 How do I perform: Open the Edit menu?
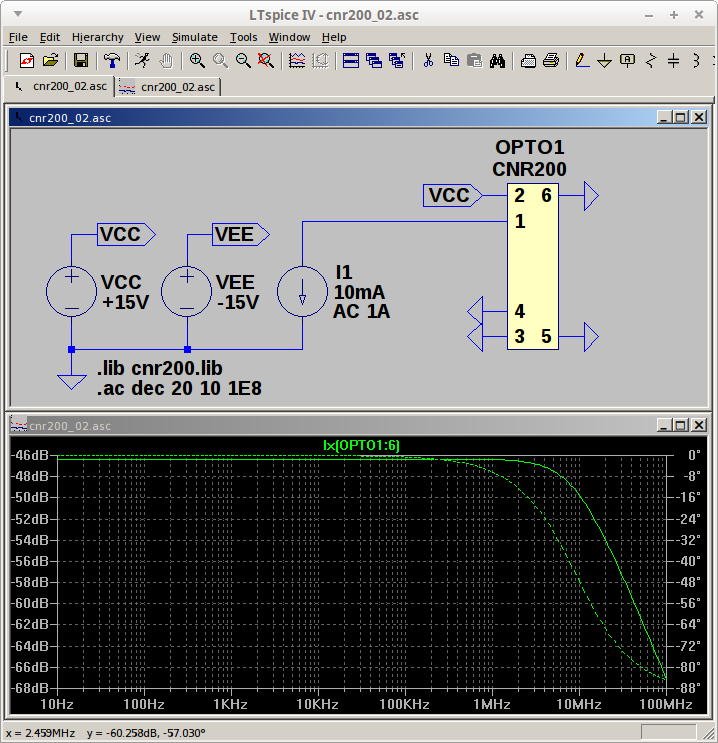(50, 37)
